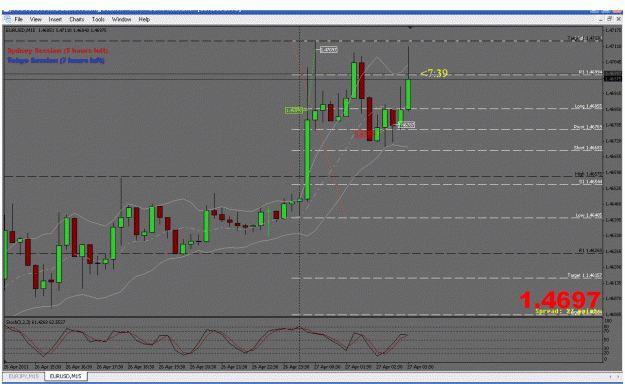This screenshot has height=384, width=625.
Task: Click the green-bordered price label box
Action: click(x=294, y=110)
